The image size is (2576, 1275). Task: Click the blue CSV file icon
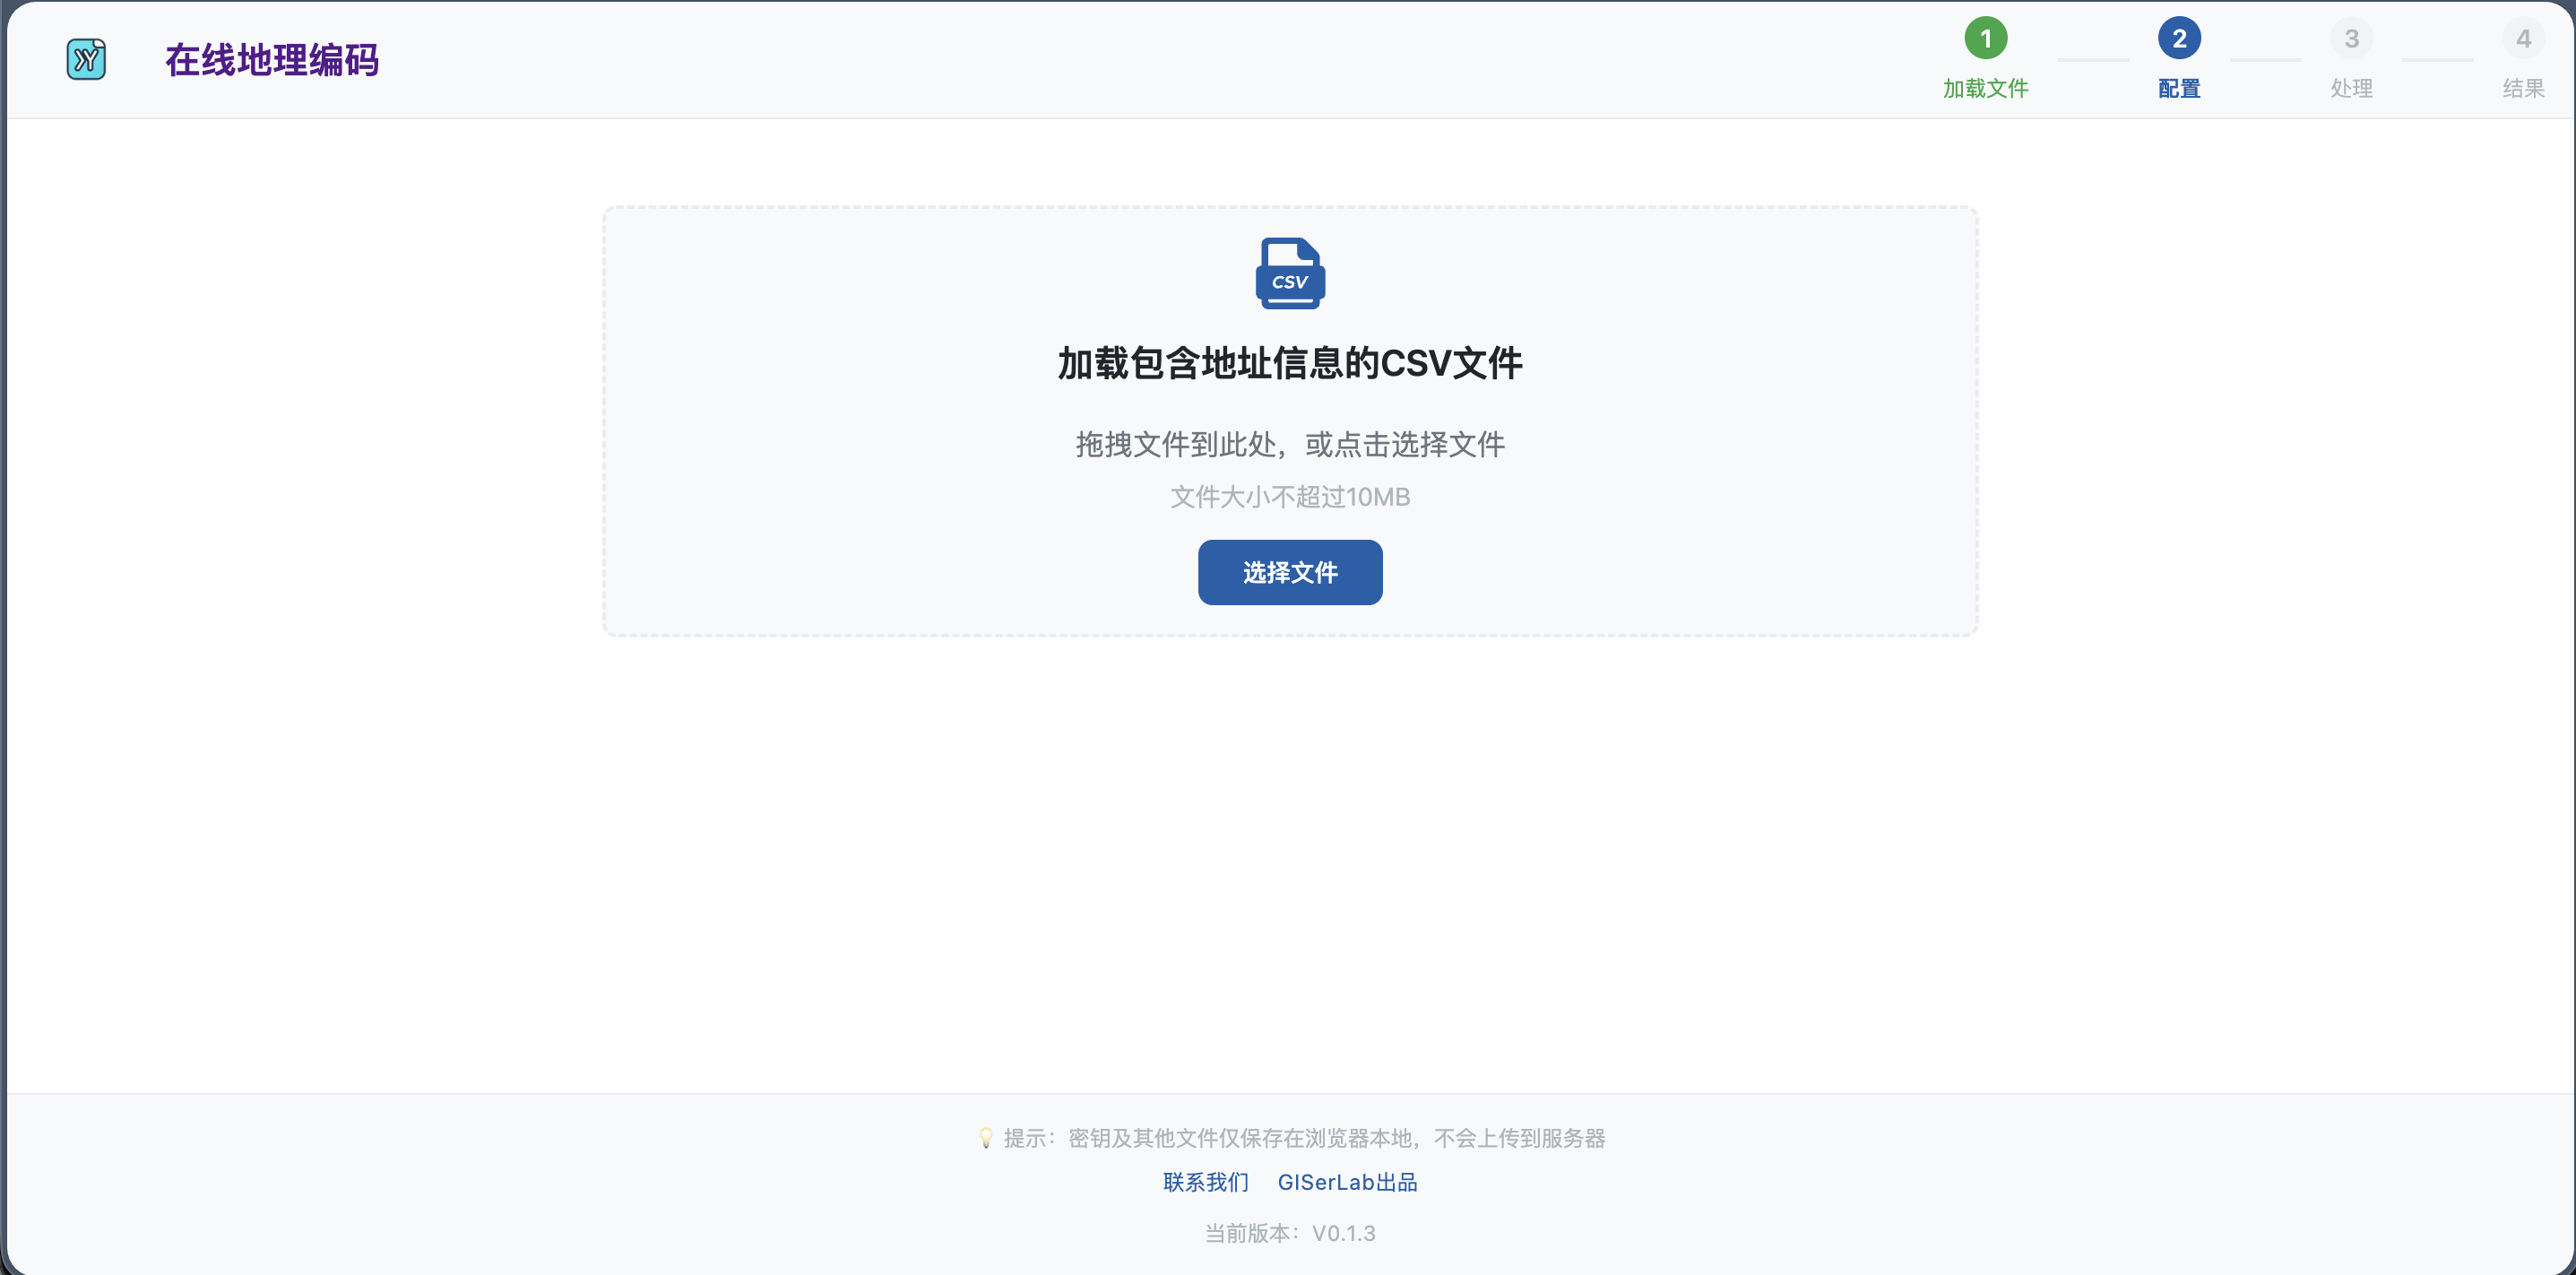click(1290, 273)
